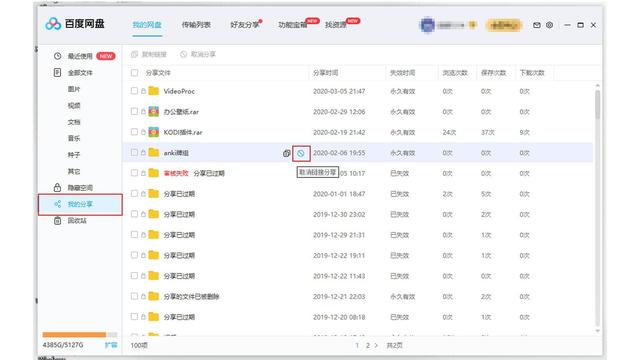This screenshot has width=640, height=360.
Task: Click folder icon of the 审核失败 row
Action: (153, 173)
